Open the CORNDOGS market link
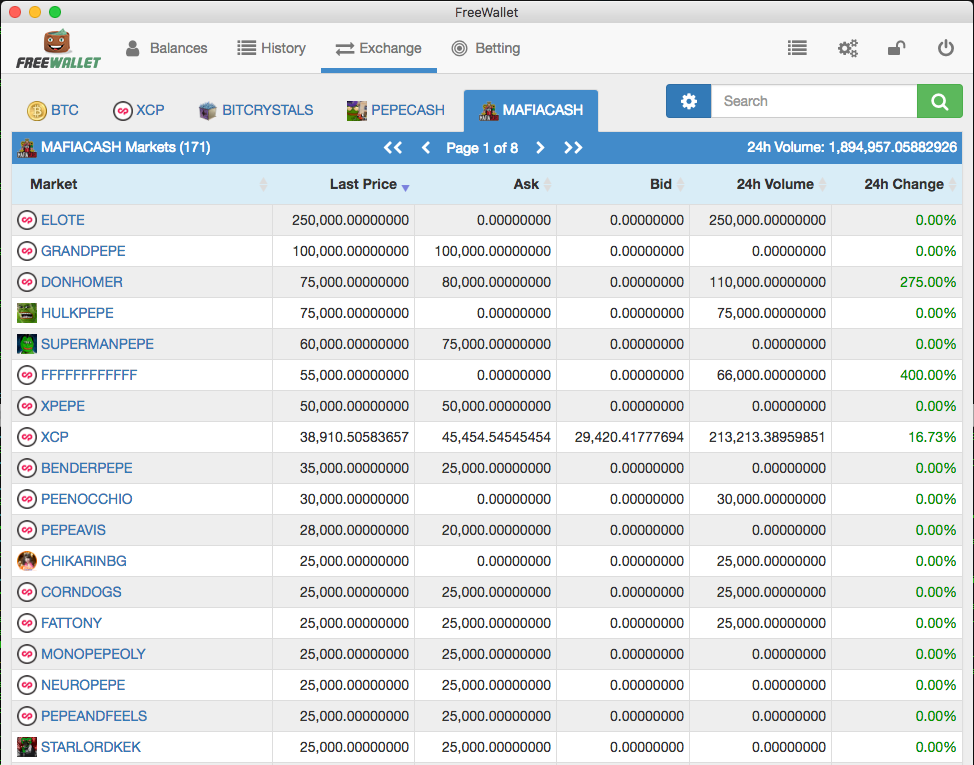This screenshot has height=765, width=974. coord(81,592)
